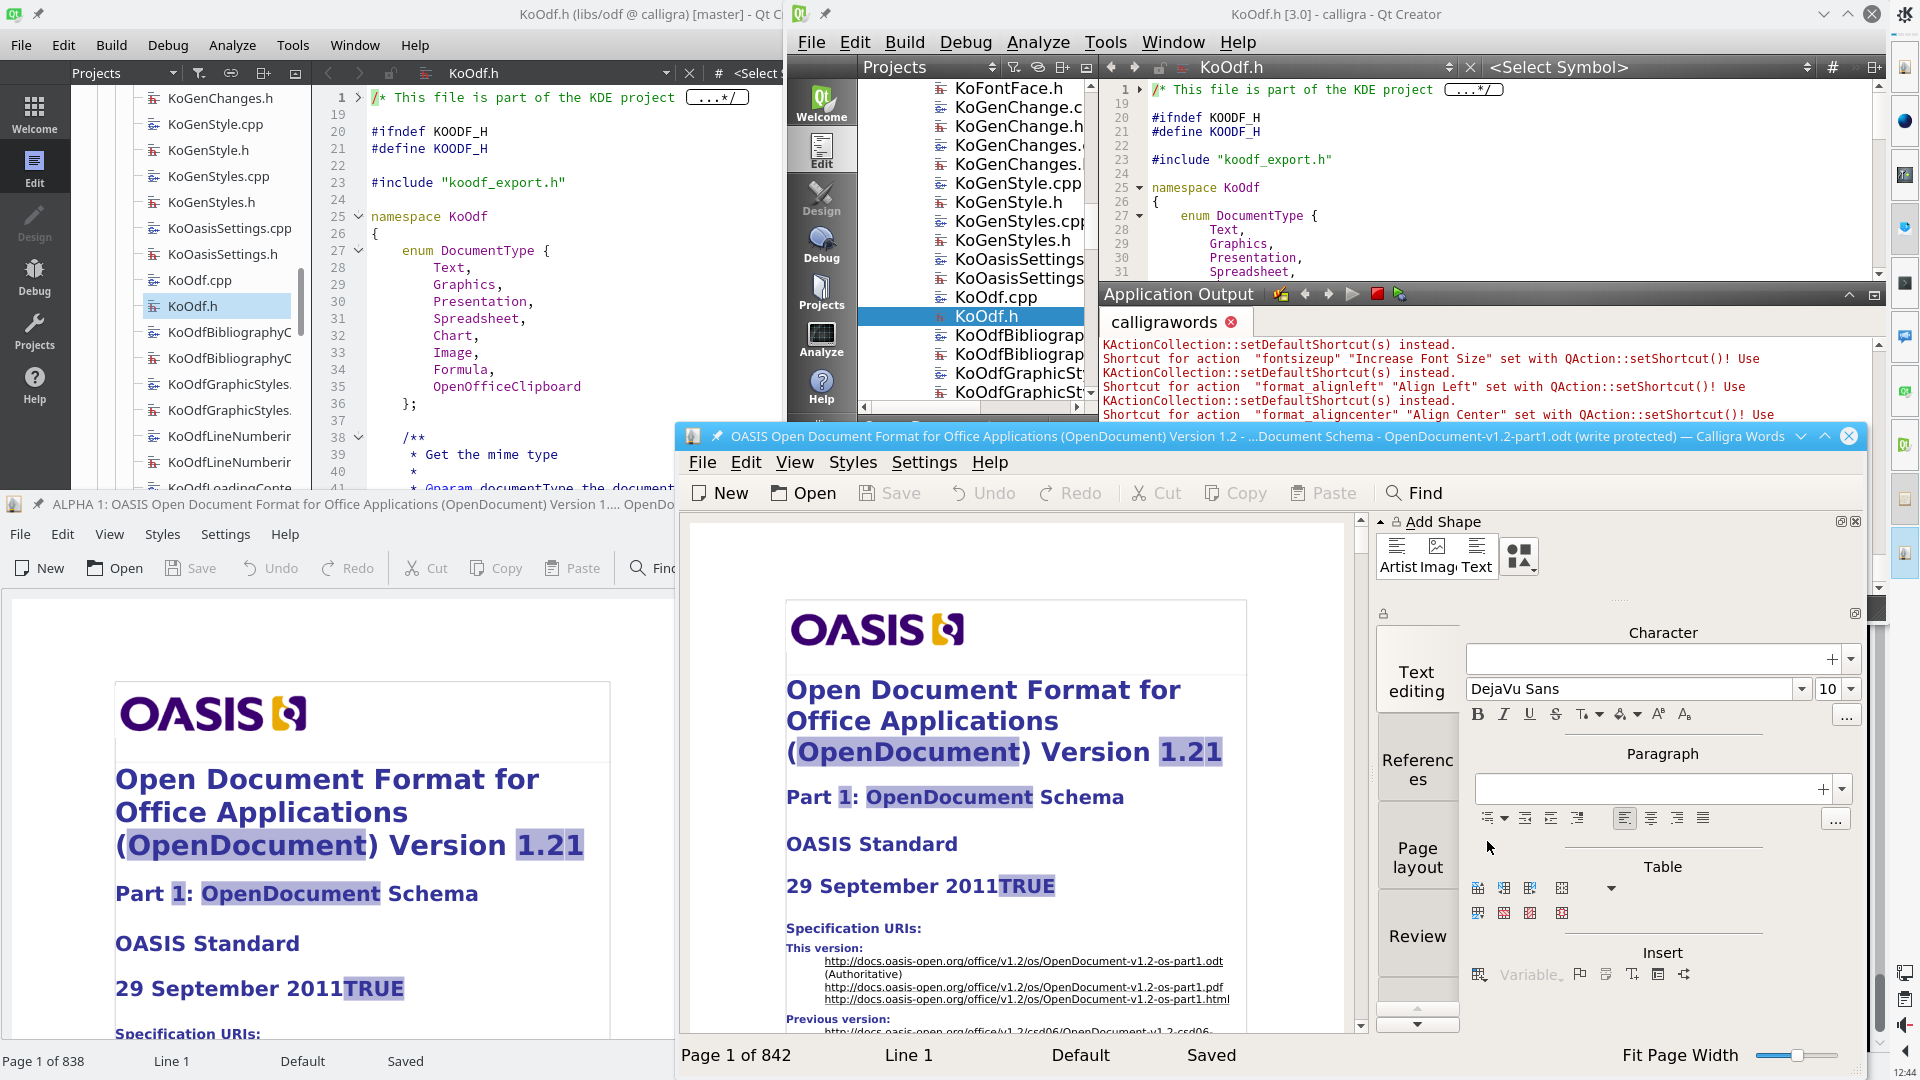Click the Analyze menu item
Image resolution: width=1920 pixels, height=1080 pixels.
click(231, 45)
